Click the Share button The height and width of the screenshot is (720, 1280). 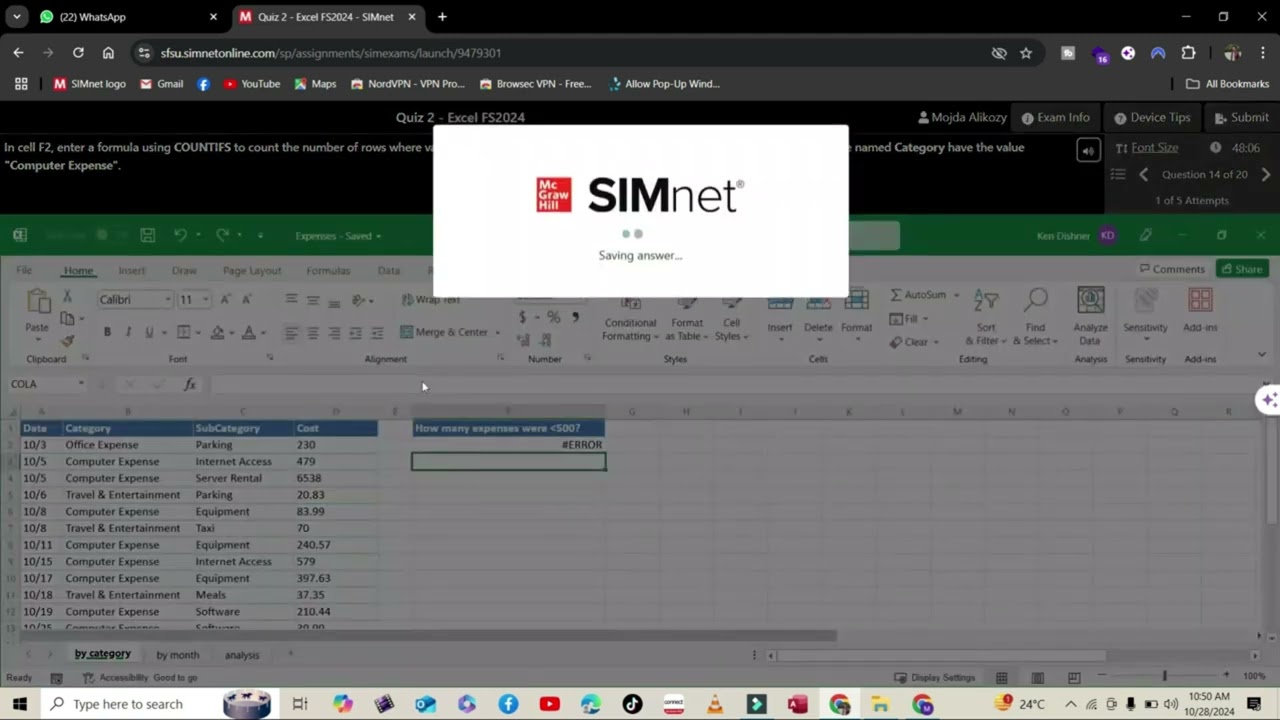[x=1242, y=269]
